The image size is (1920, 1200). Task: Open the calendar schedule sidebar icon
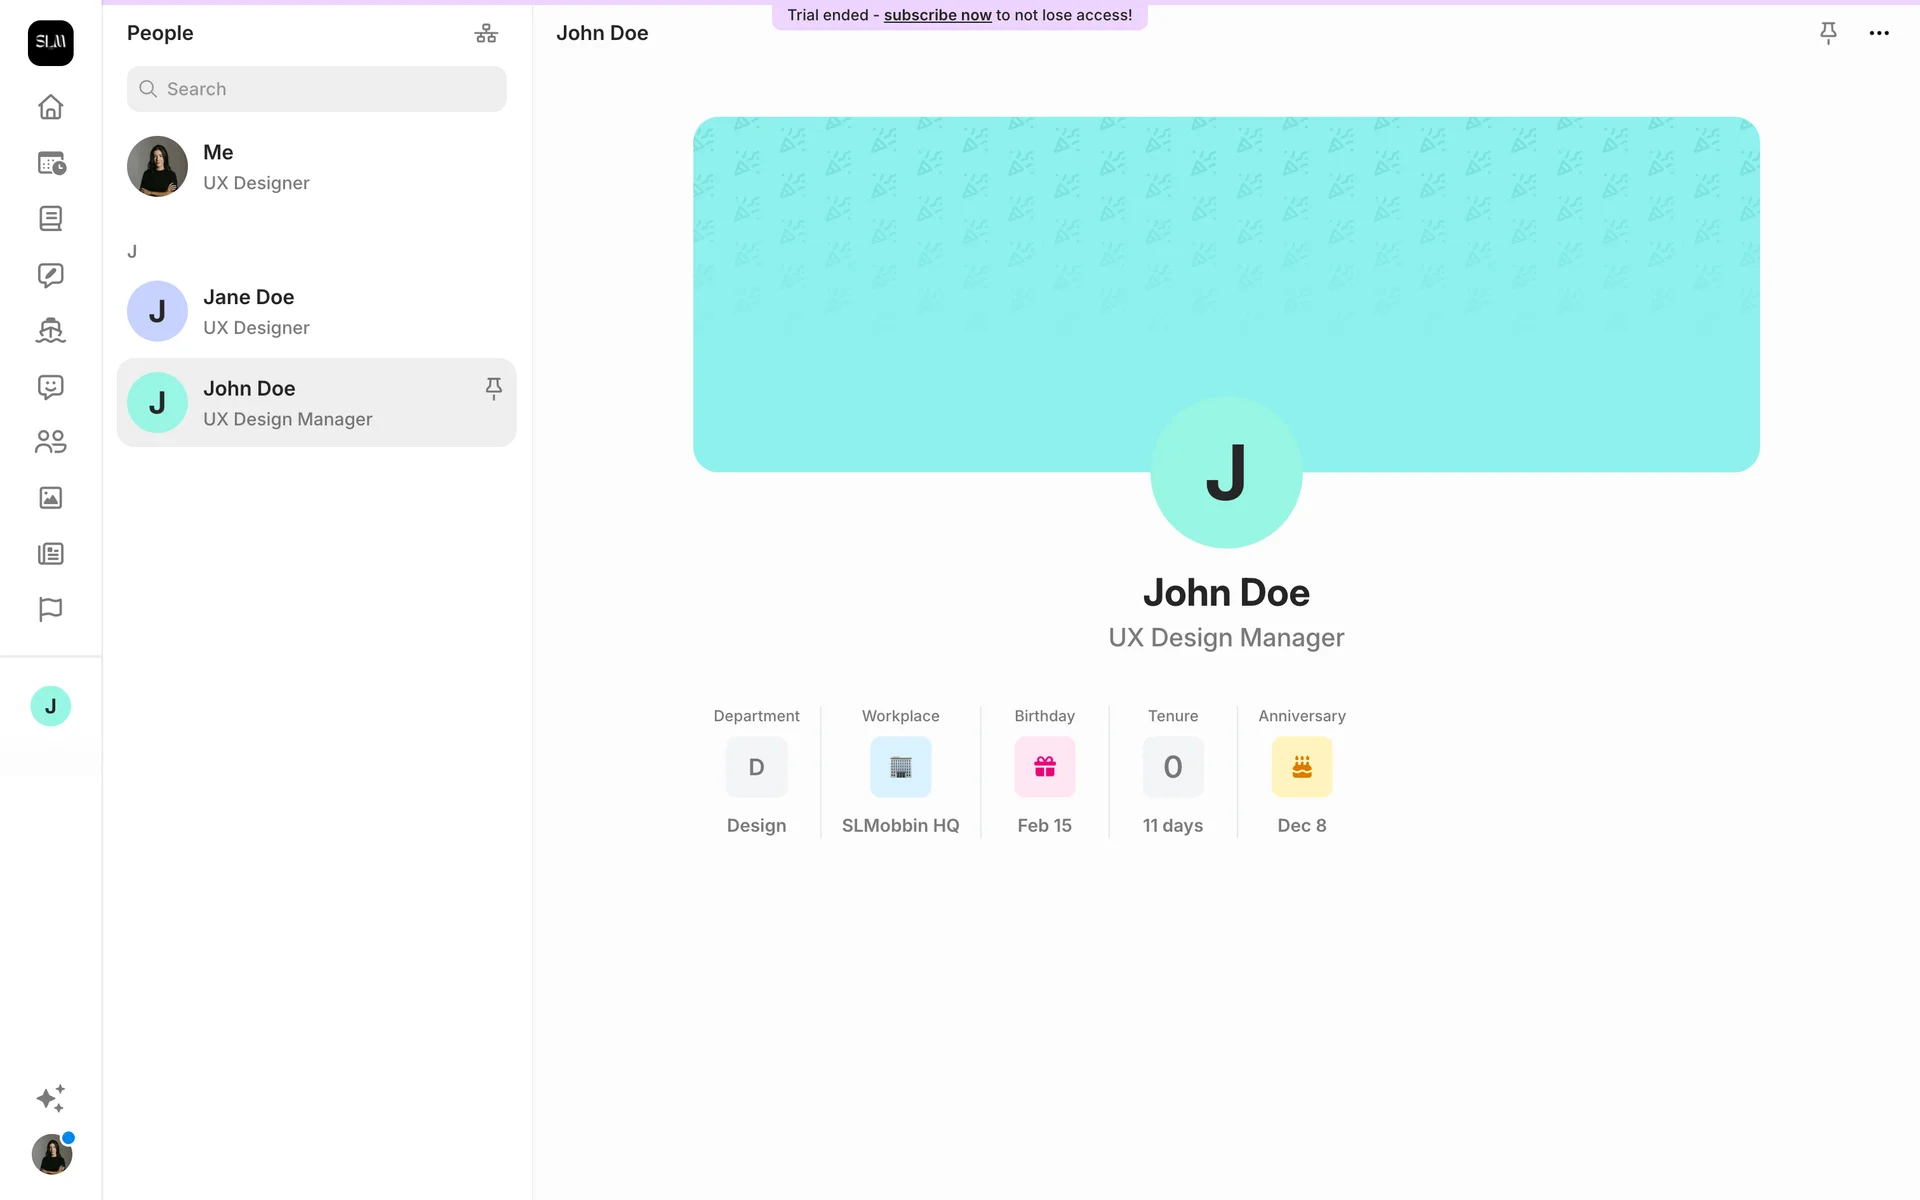(51, 163)
